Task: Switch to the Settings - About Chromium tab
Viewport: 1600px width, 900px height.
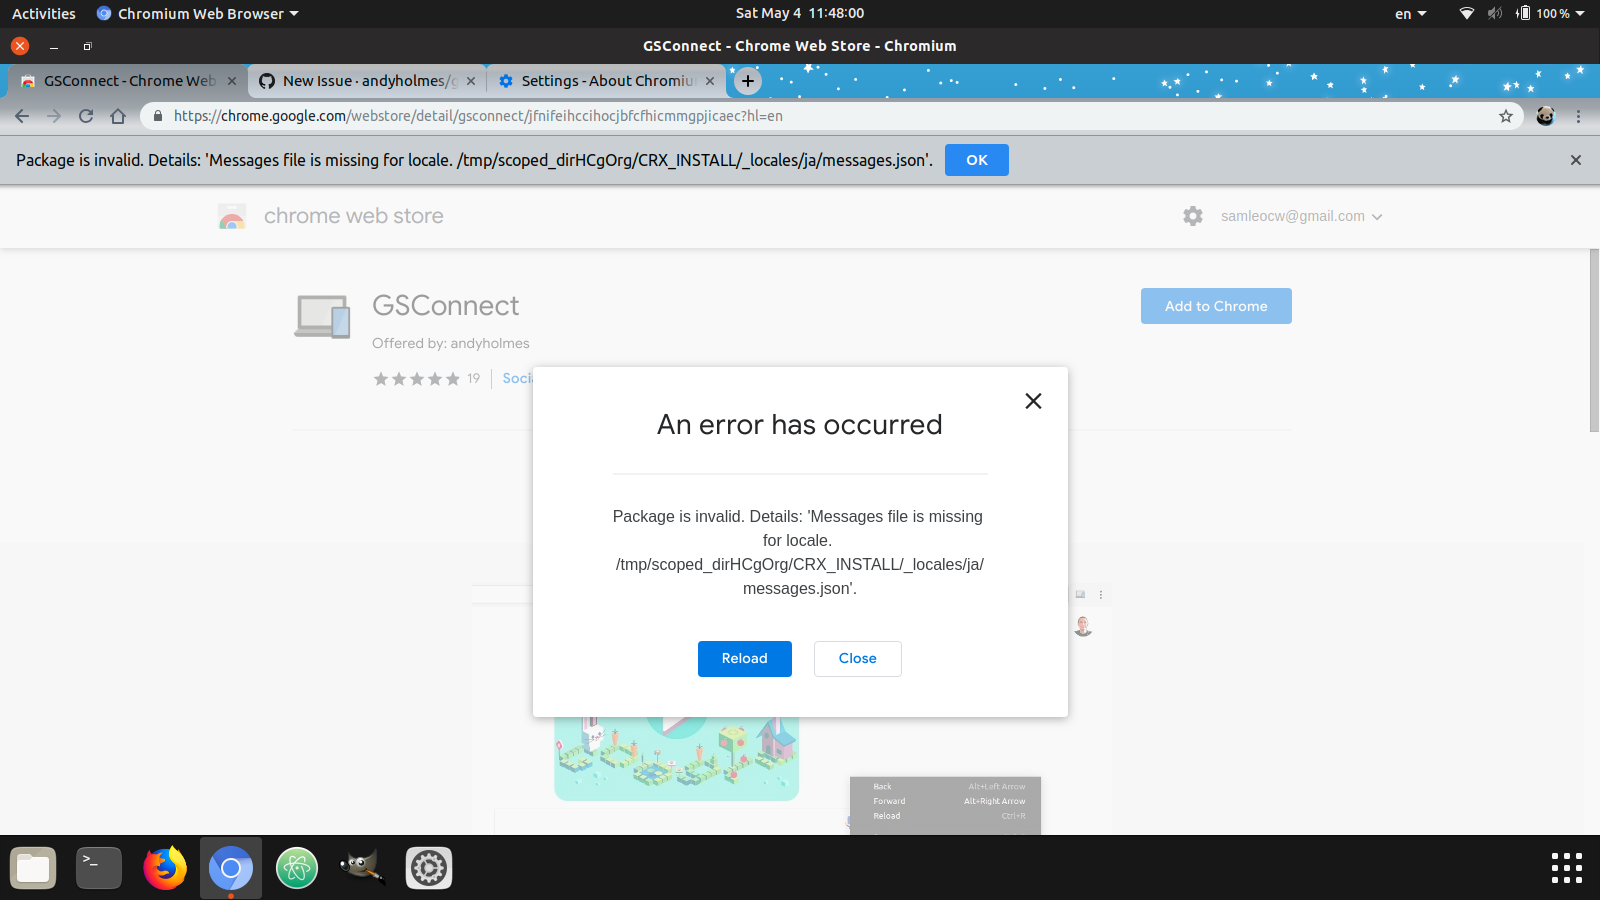Action: [601, 81]
